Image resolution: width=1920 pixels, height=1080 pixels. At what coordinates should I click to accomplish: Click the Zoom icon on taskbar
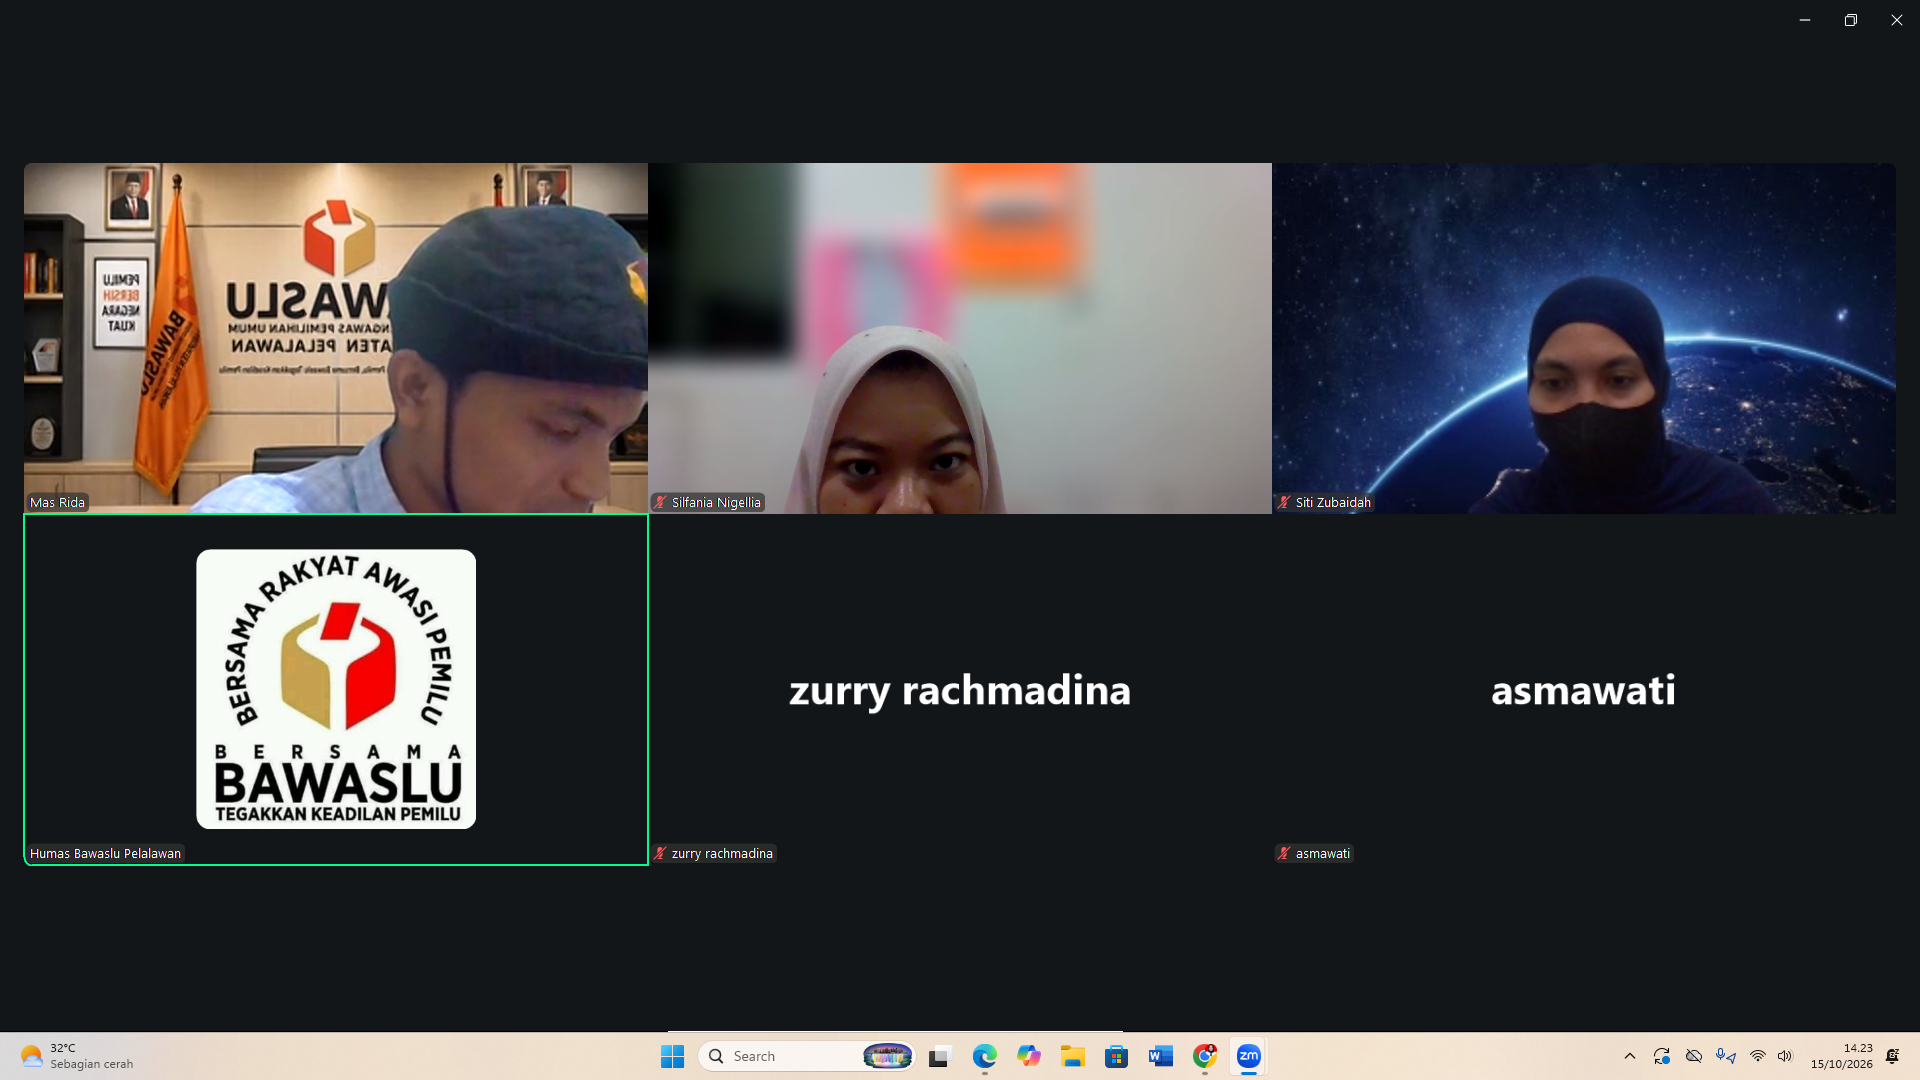click(1249, 1056)
